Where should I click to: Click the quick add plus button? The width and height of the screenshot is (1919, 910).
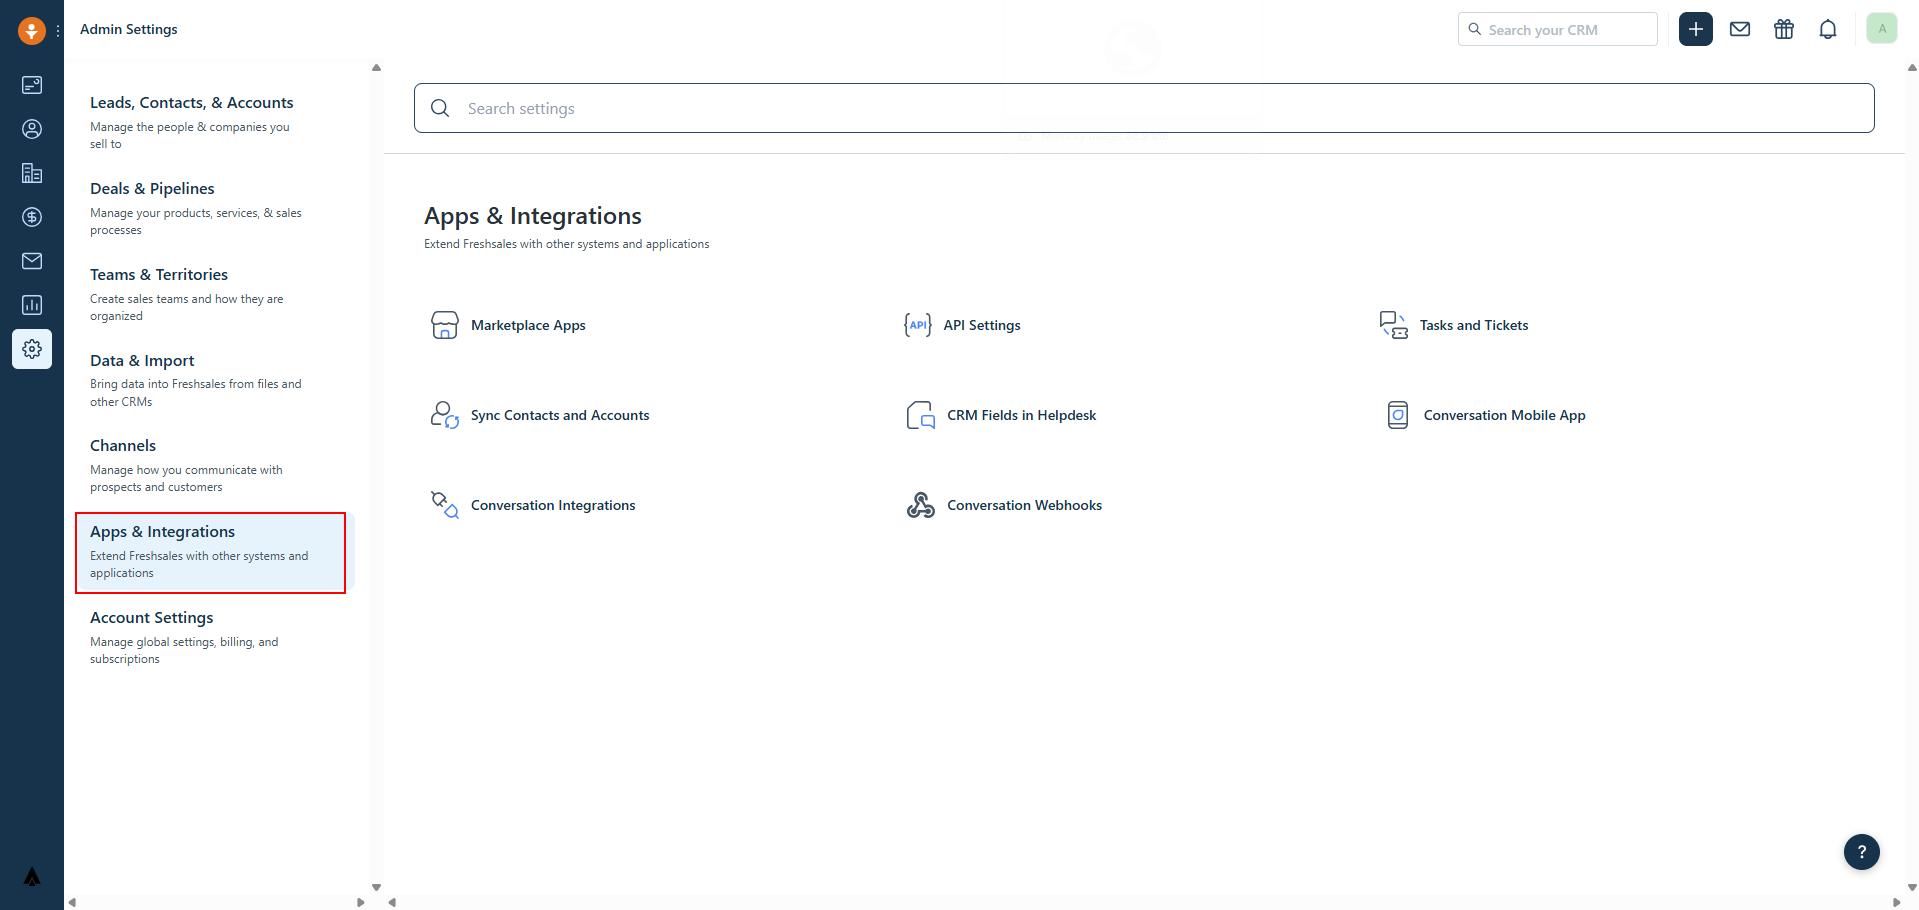click(x=1696, y=29)
